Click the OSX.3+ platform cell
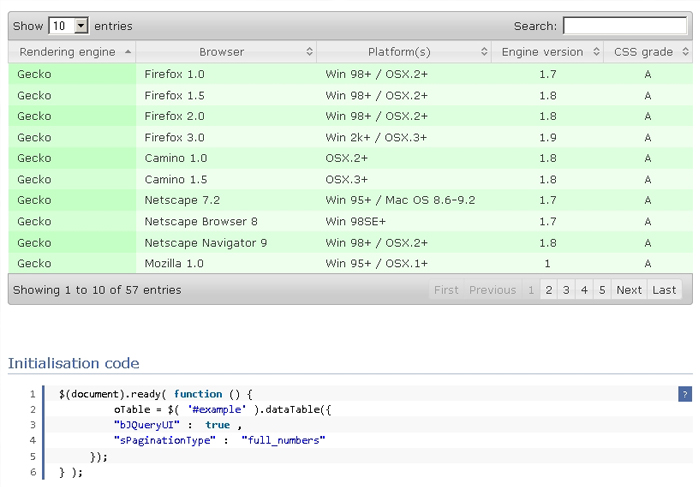The height and width of the screenshot is (488, 700). [x=404, y=179]
